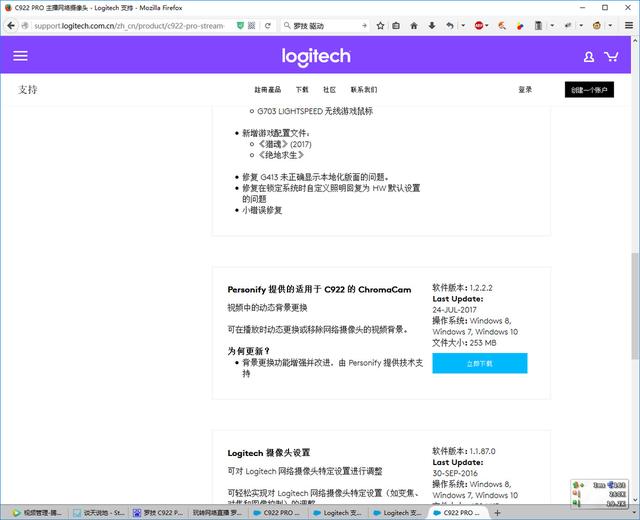Image resolution: width=640 pixels, height=520 pixels.
Task: Click the undo curved arrow toolbar icon
Action: [450, 26]
